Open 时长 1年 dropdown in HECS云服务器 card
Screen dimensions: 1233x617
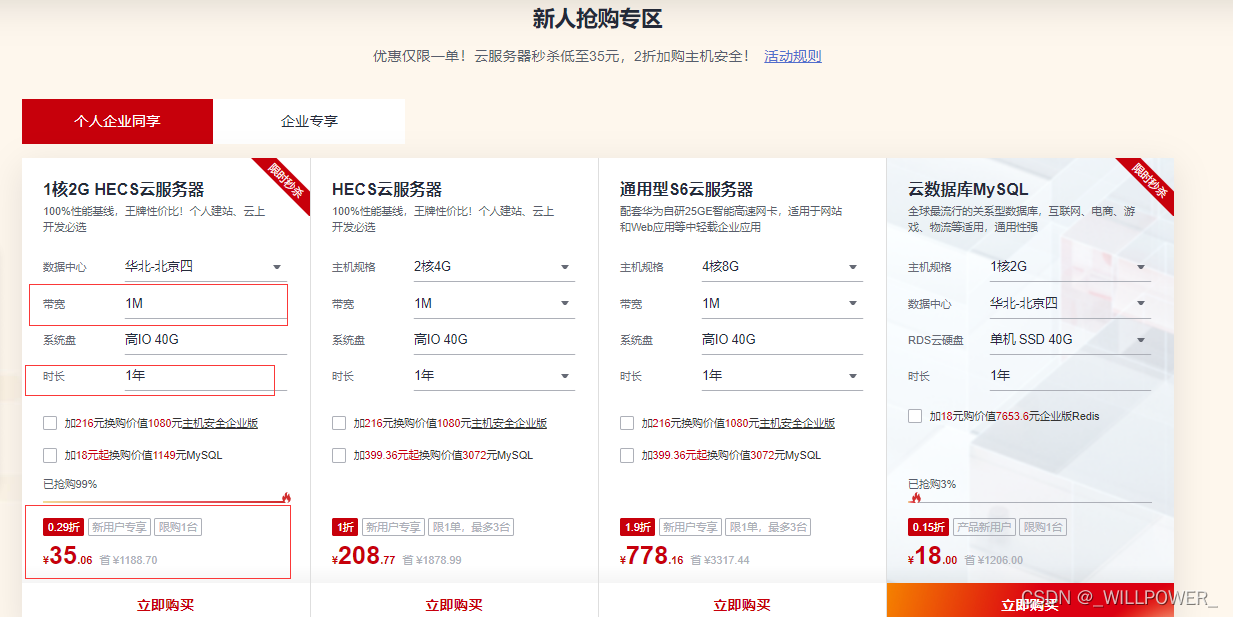tap(493, 376)
